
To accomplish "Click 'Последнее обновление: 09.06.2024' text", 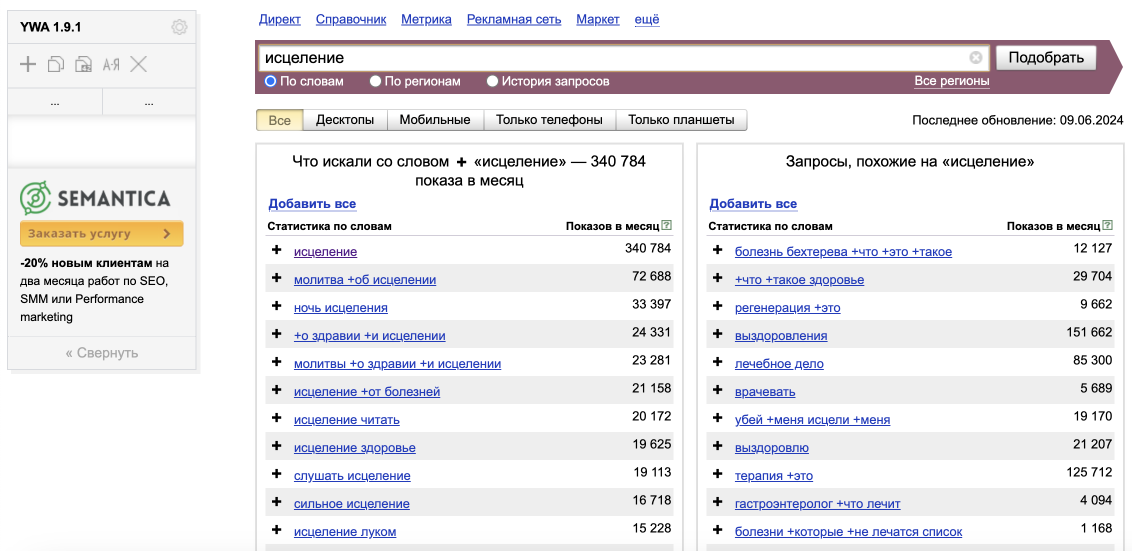I will (1018, 120).
